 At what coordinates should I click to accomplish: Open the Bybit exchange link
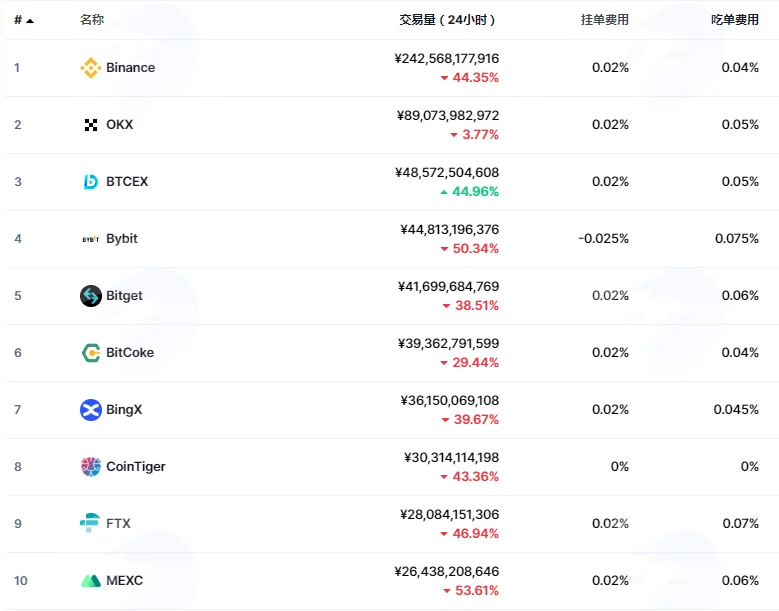click(122, 239)
